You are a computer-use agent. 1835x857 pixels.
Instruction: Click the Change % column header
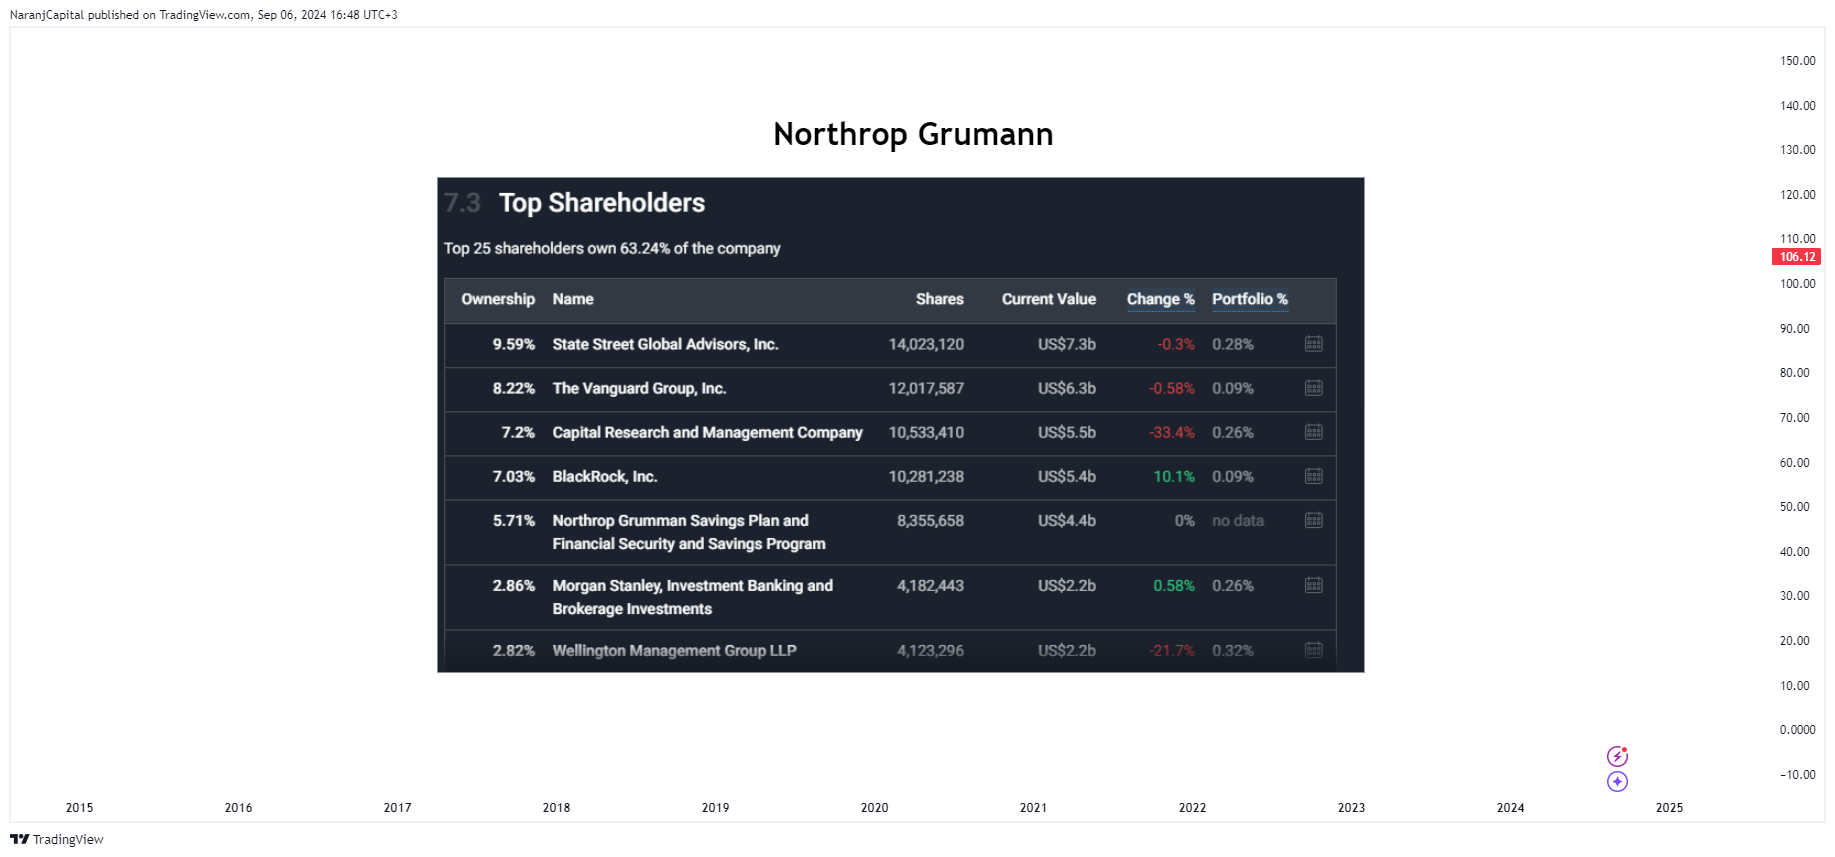coord(1160,299)
